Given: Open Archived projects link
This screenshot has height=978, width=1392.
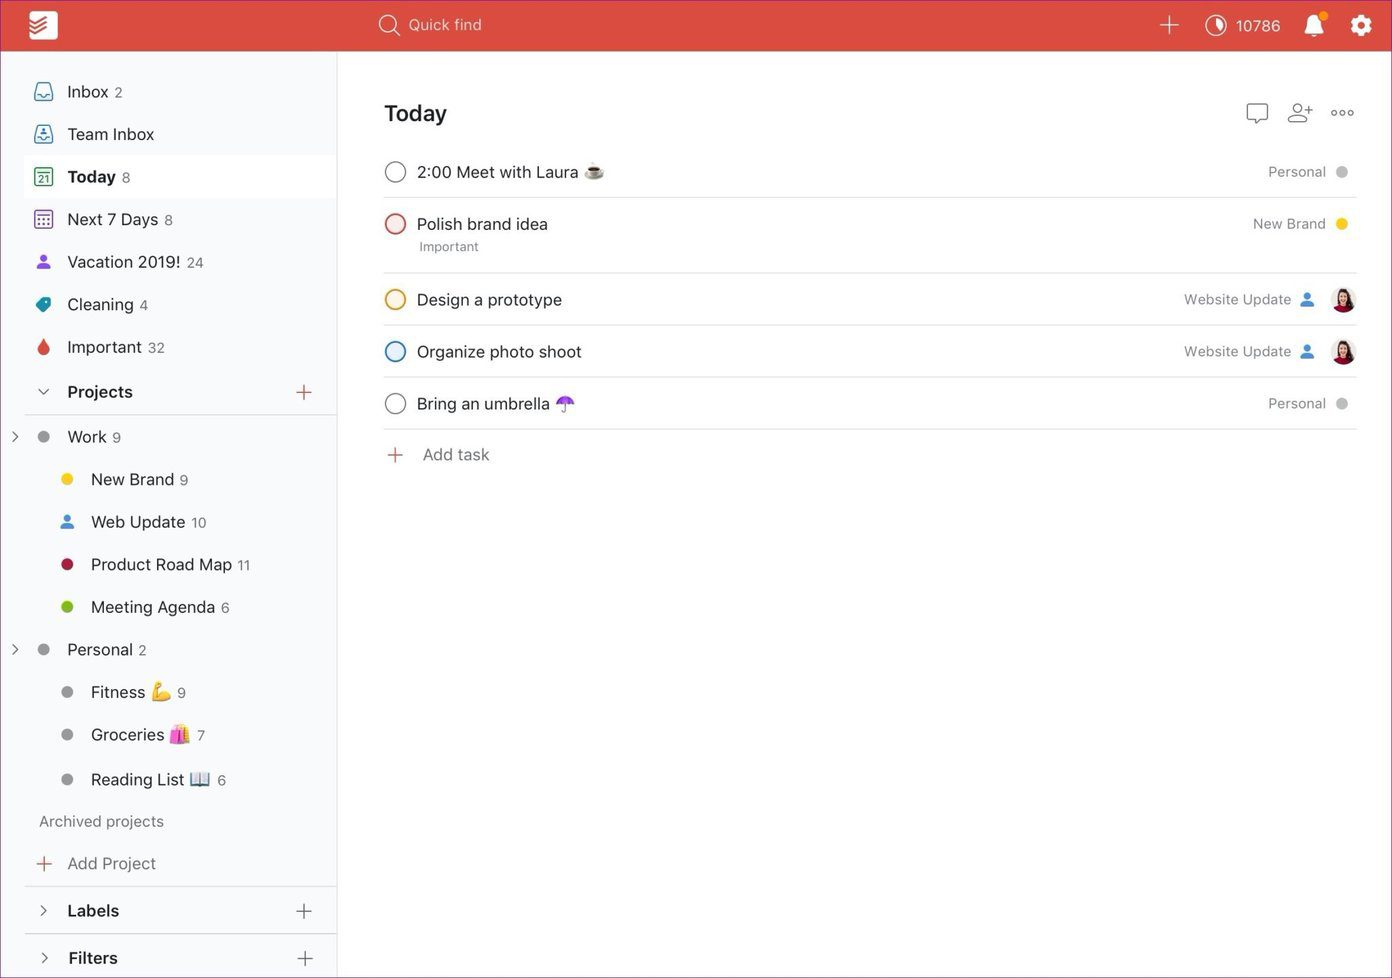Looking at the screenshot, I should point(101,822).
